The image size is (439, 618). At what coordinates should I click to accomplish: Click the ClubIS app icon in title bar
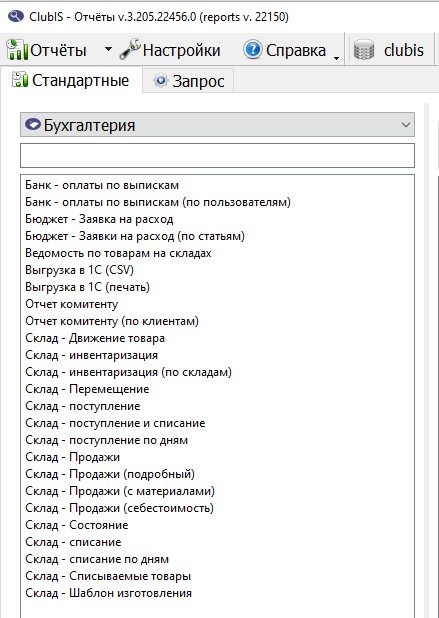pyautogui.click(x=16, y=17)
